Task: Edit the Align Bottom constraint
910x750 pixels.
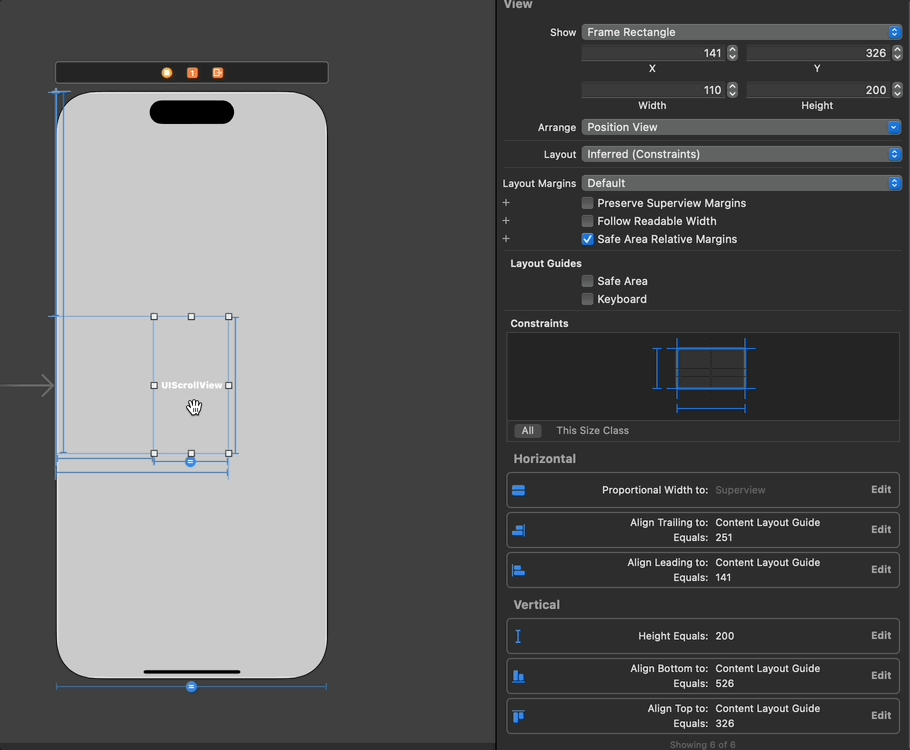Action: tap(880, 676)
